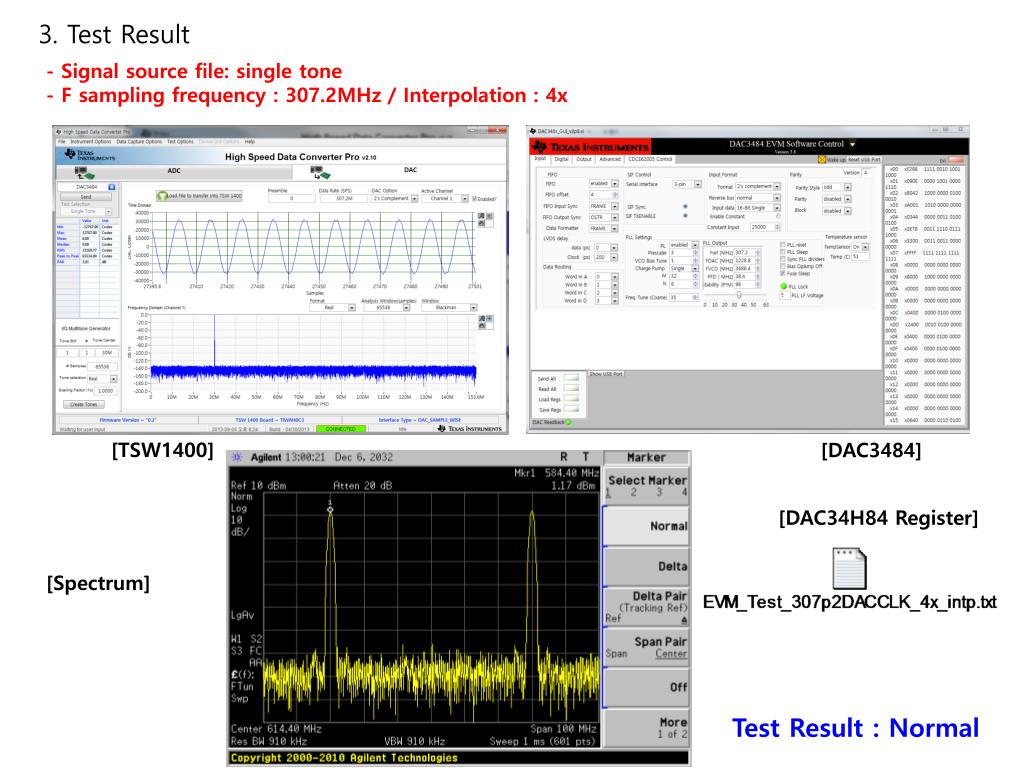Click marker 1 diamond on spectrum peak
This screenshot has height=768, width=1024.
point(330,509)
